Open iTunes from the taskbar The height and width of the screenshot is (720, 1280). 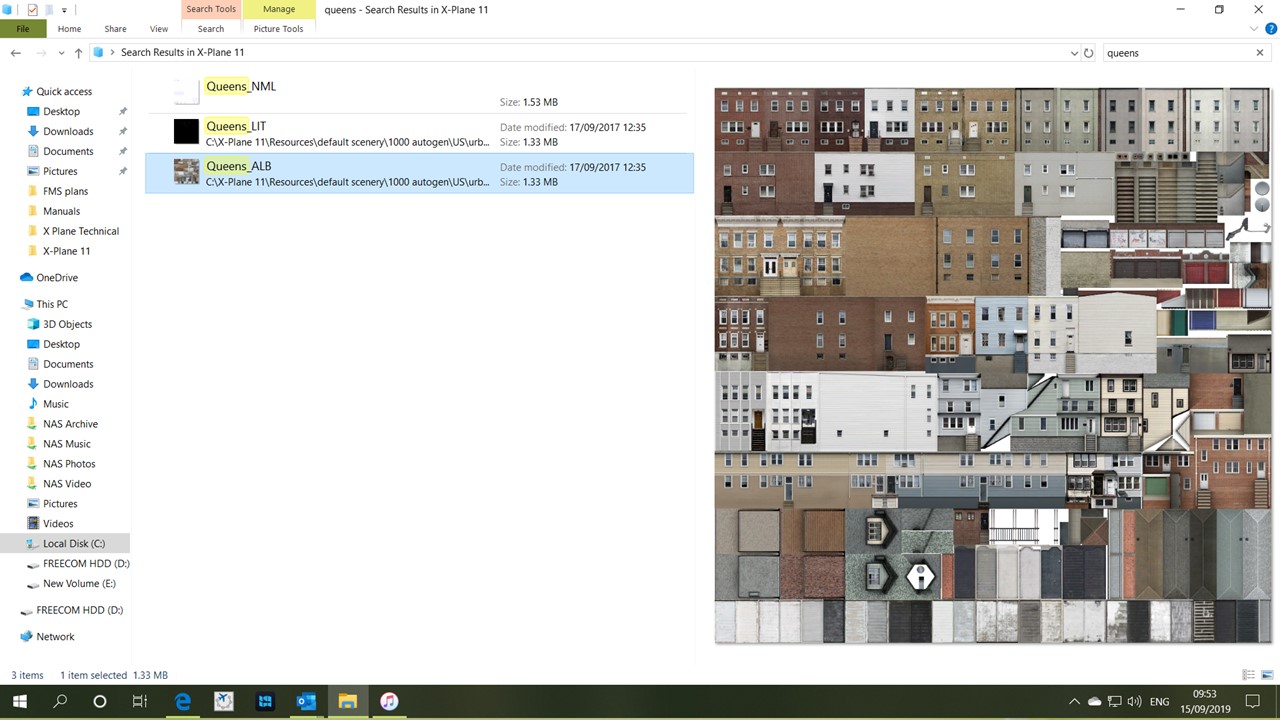[389, 702]
